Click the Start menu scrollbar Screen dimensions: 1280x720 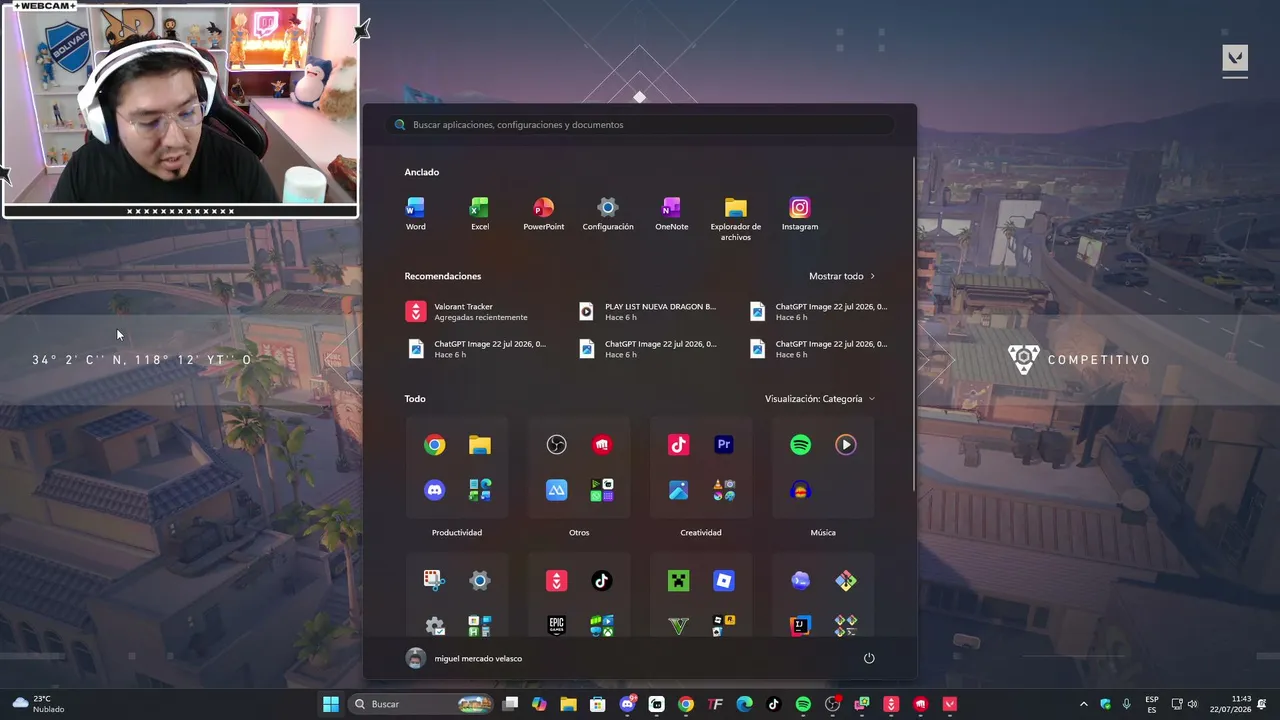pyautogui.click(x=913, y=322)
